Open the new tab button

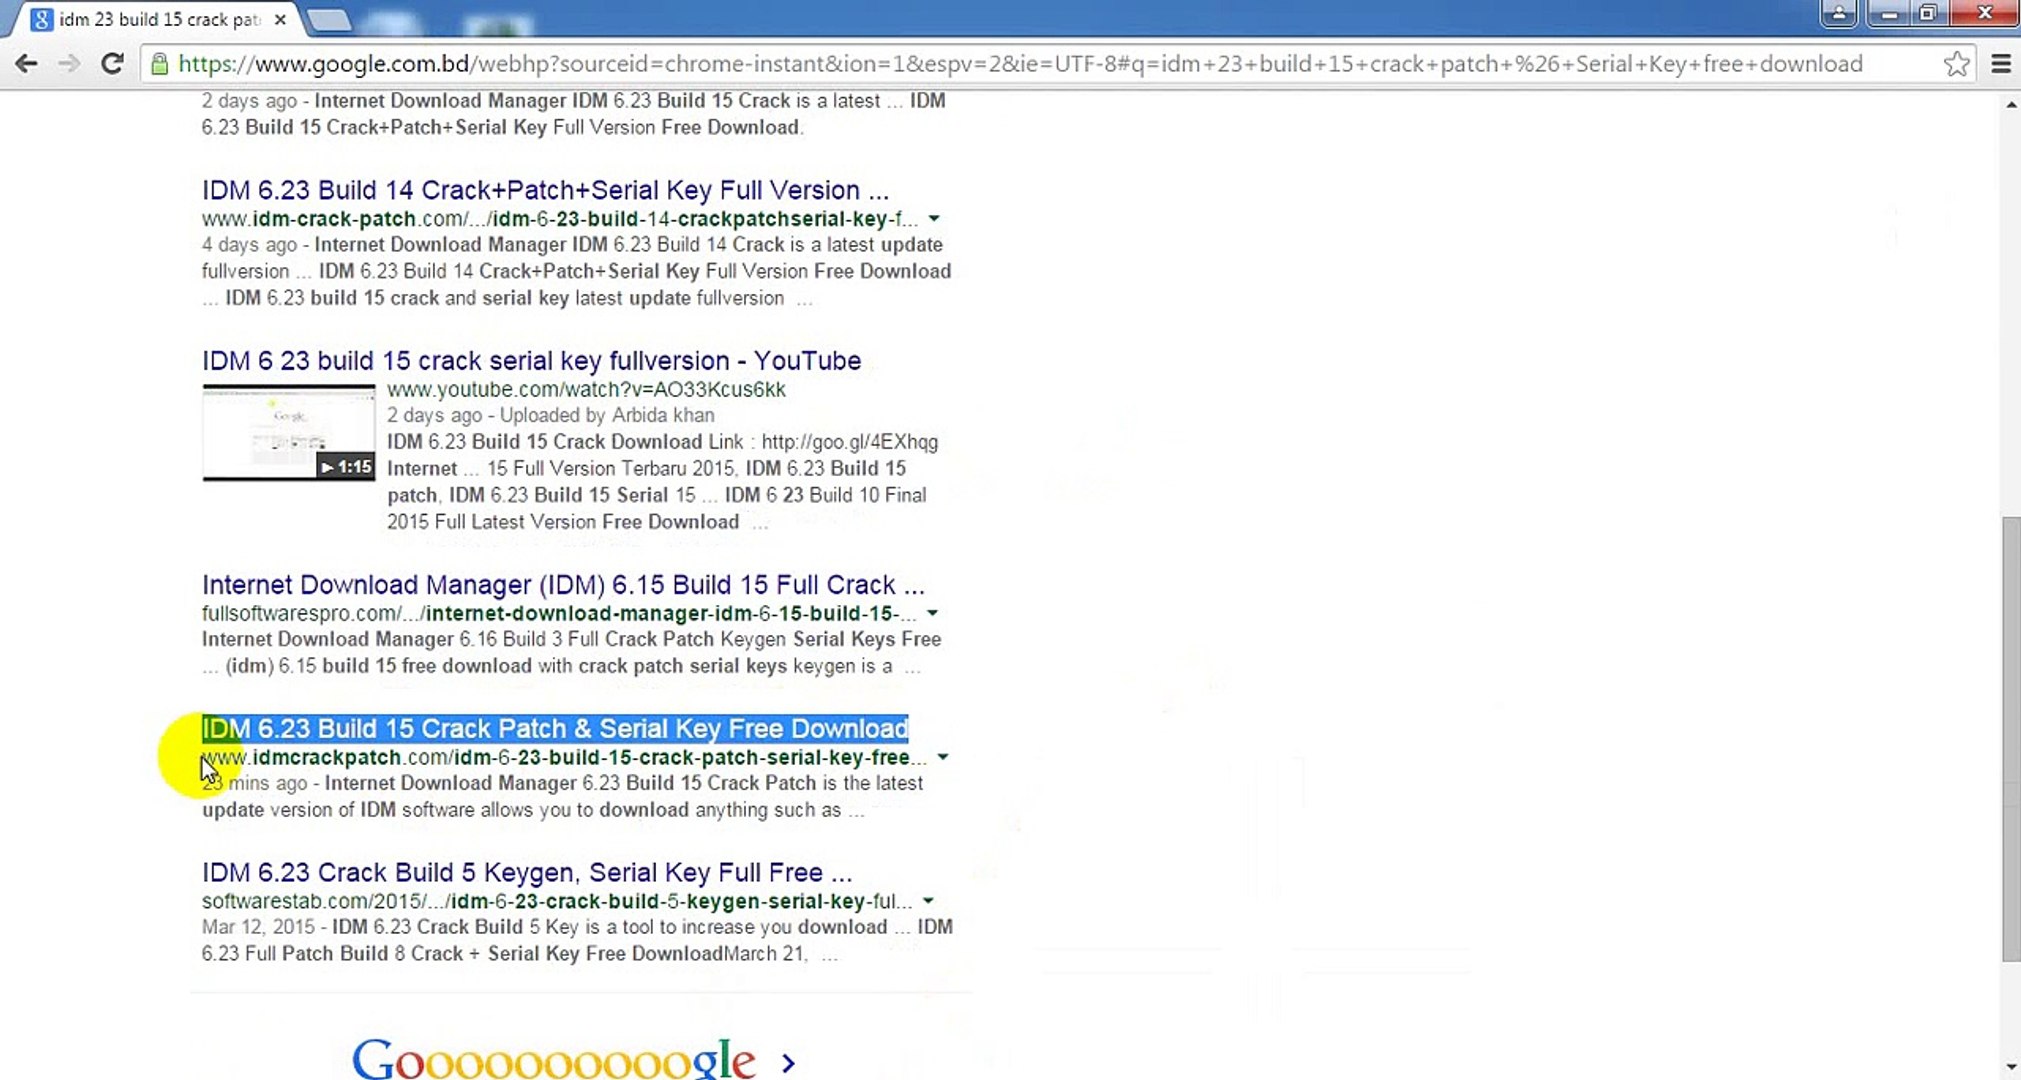328,19
